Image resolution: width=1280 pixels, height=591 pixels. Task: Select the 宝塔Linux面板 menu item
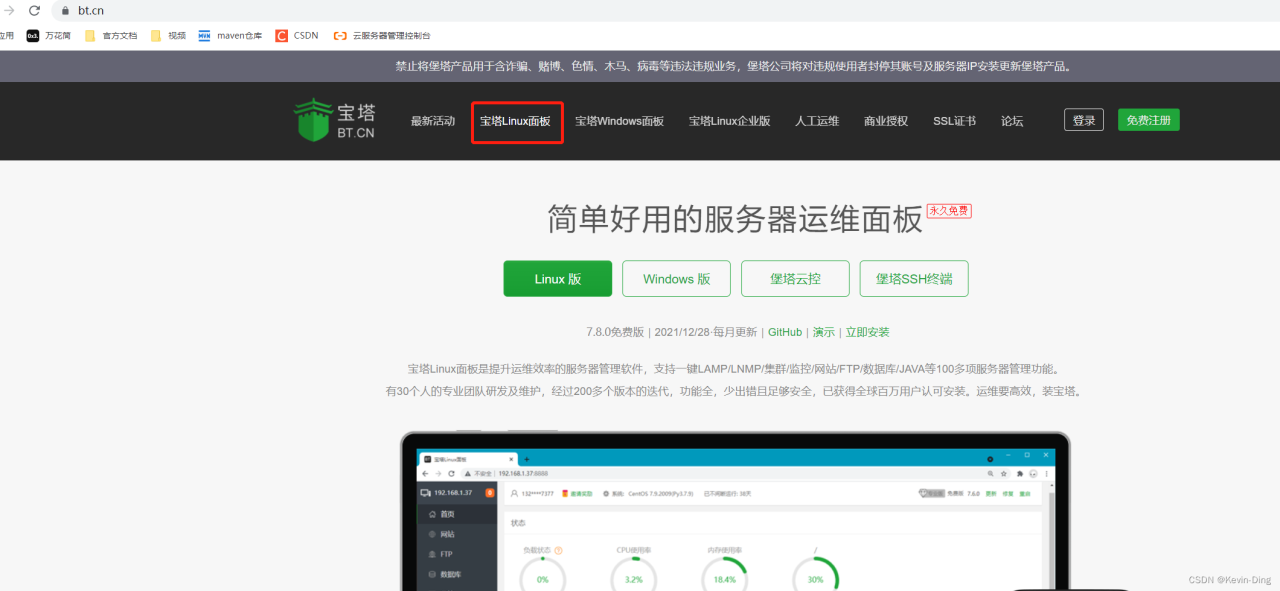coord(516,120)
